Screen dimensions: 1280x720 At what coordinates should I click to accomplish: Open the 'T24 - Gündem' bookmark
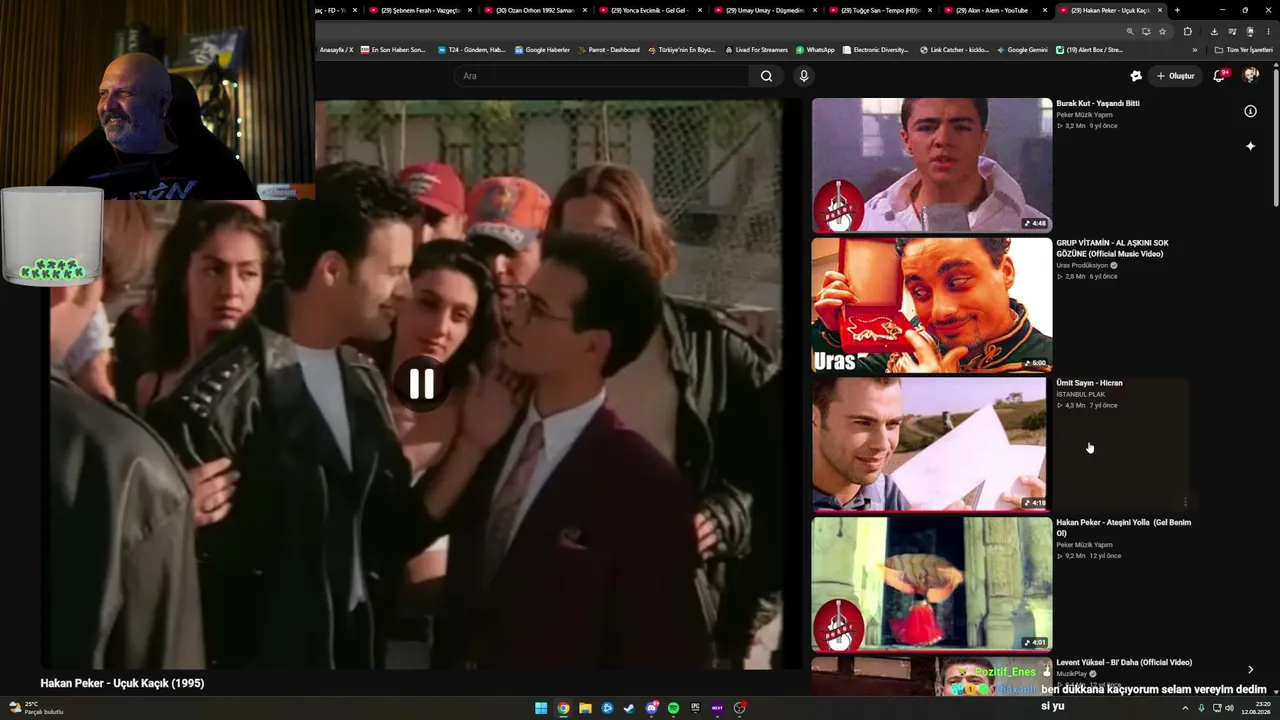point(472,49)
